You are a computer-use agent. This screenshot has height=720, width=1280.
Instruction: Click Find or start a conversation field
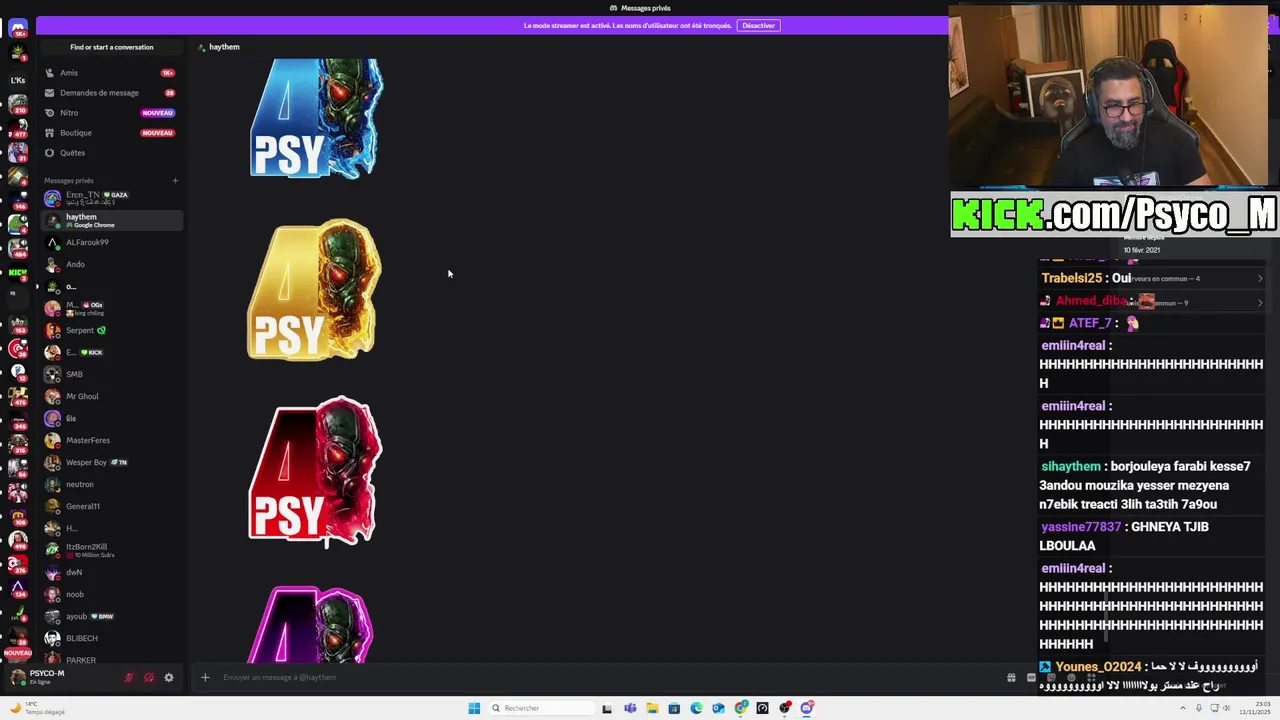click(x=112, y=47)
